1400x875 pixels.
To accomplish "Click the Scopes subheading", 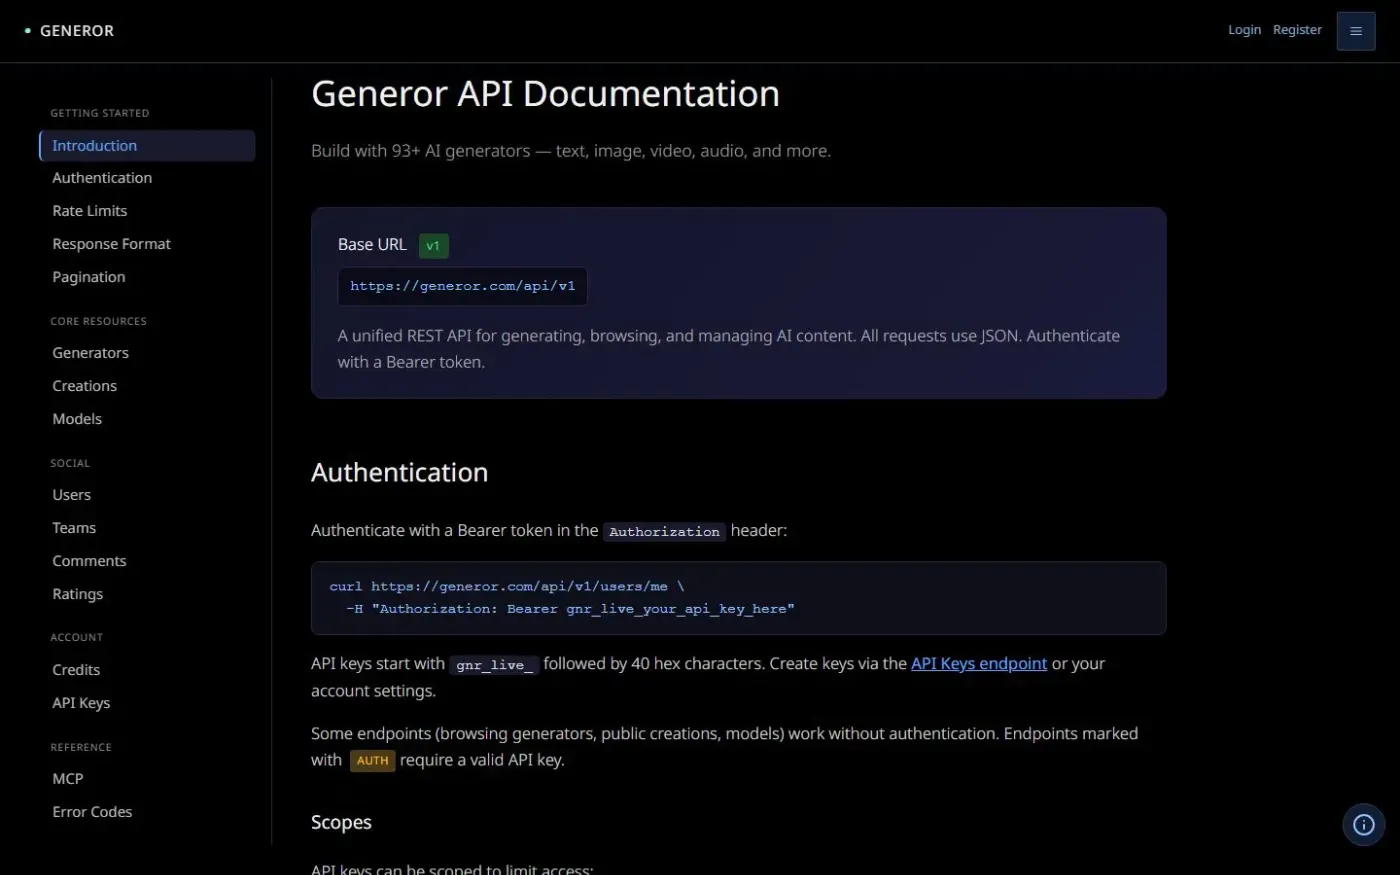I will tap(341, 822).
